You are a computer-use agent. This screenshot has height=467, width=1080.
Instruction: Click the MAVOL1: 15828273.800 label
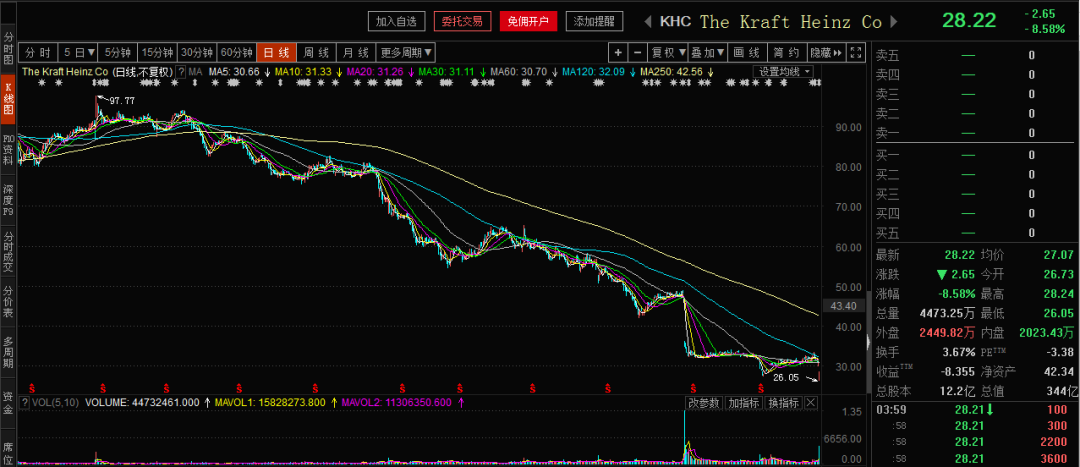point(271,402)
